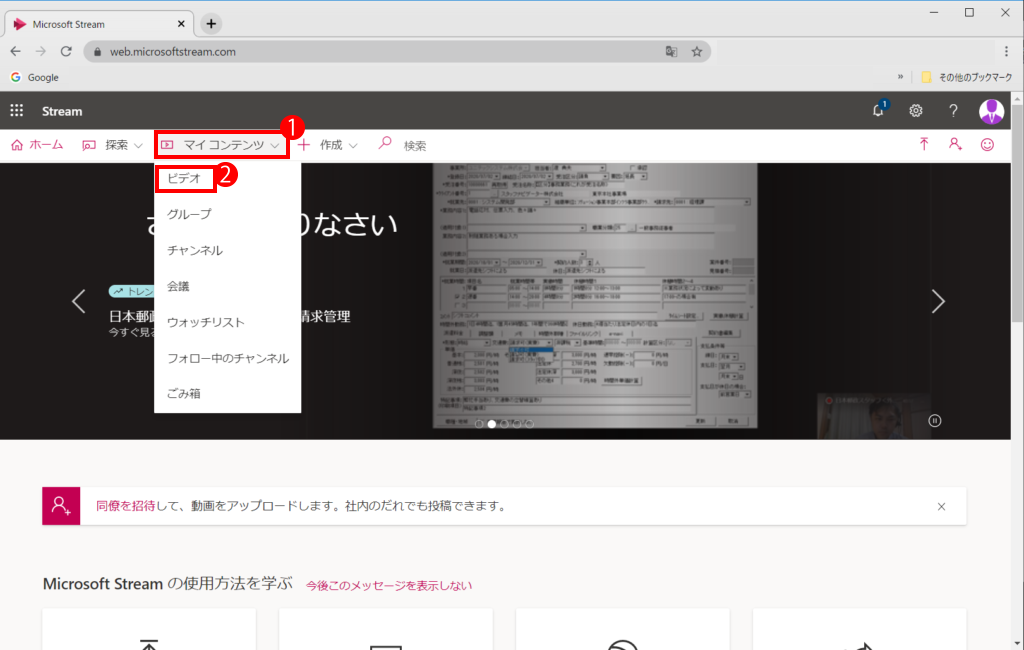The image size is (1024, 650).
Task: Open the Google bookmark
Action: pos(35,77)
